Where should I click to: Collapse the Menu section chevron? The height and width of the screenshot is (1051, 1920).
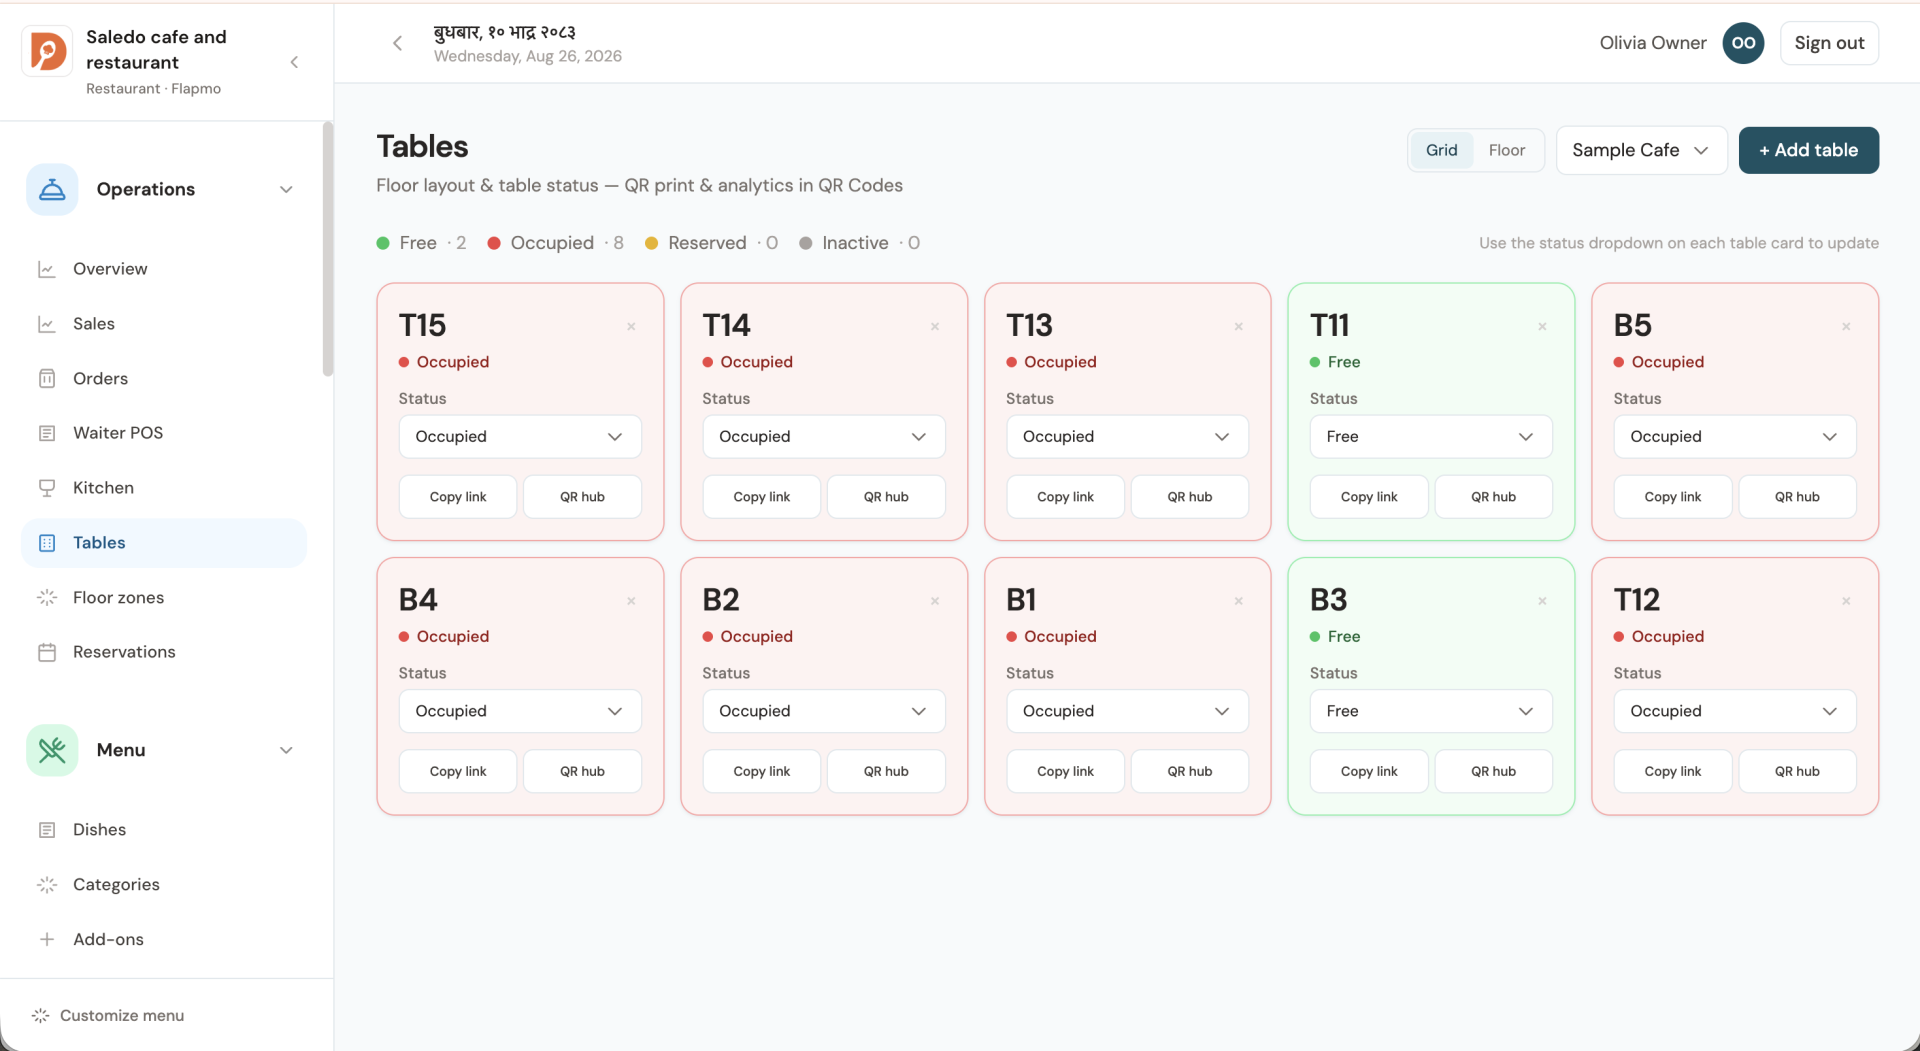pos(286,750)
